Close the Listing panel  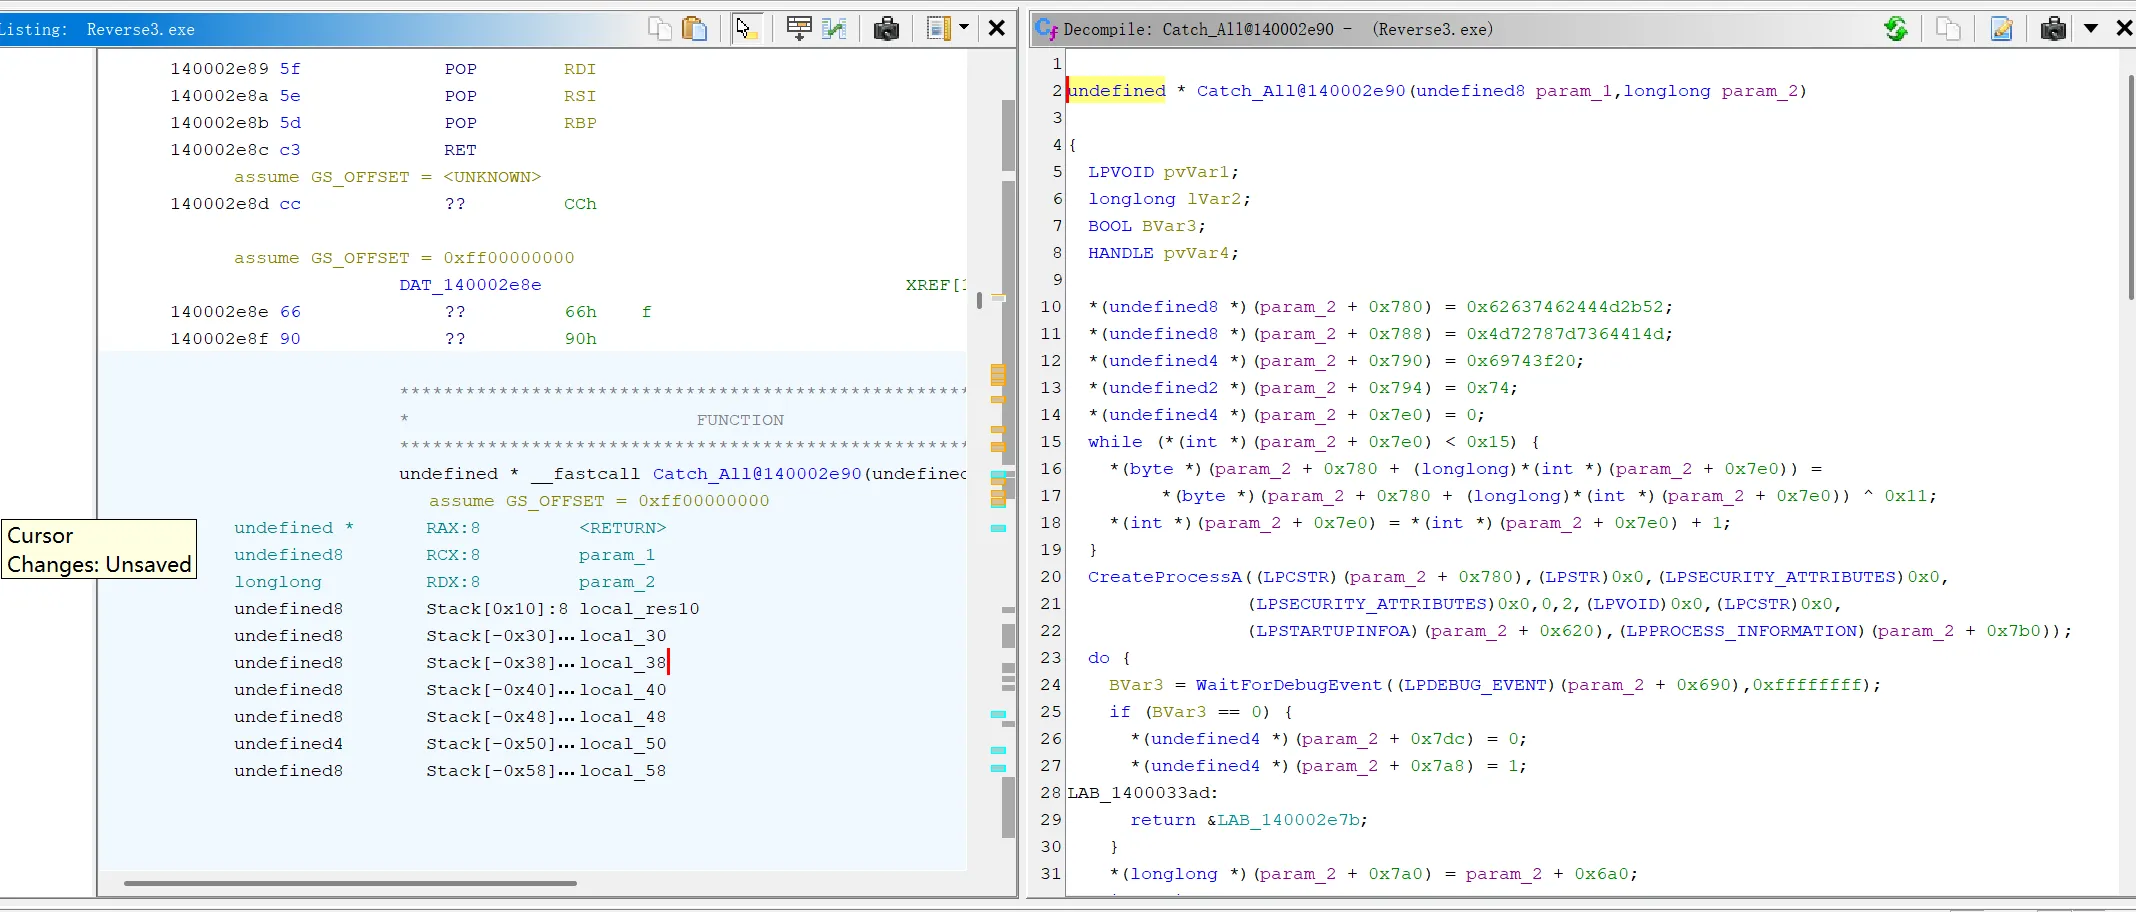coord(996,28)
